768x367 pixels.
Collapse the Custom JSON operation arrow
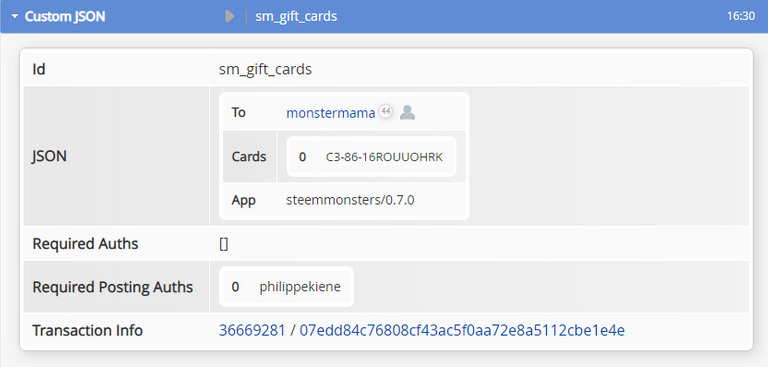click(15, 17)
